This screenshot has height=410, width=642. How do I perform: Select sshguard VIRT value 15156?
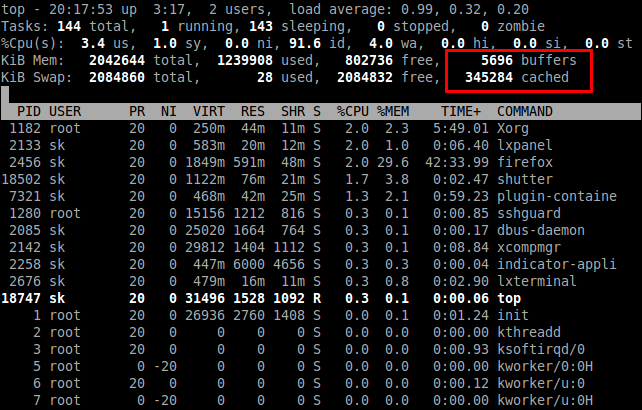[x=205, y=213]
